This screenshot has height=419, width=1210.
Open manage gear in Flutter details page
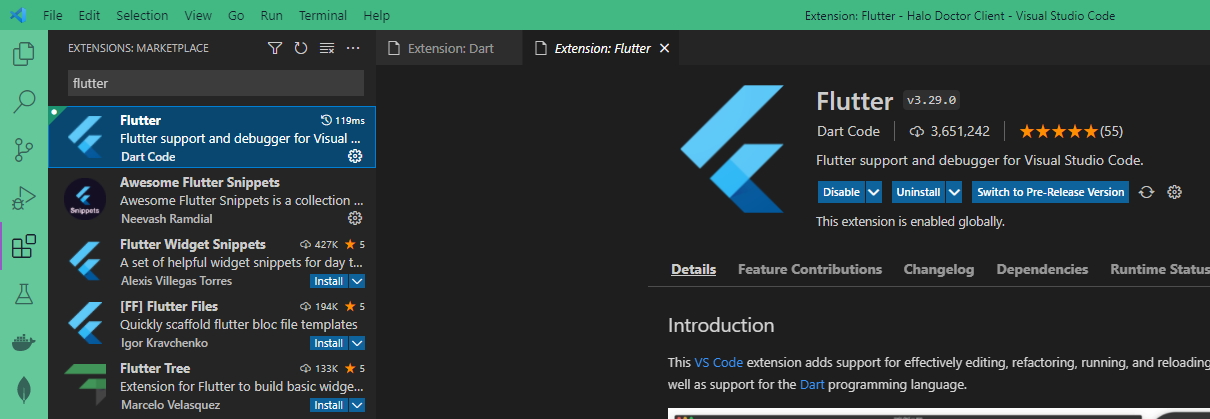(1175, 192)
